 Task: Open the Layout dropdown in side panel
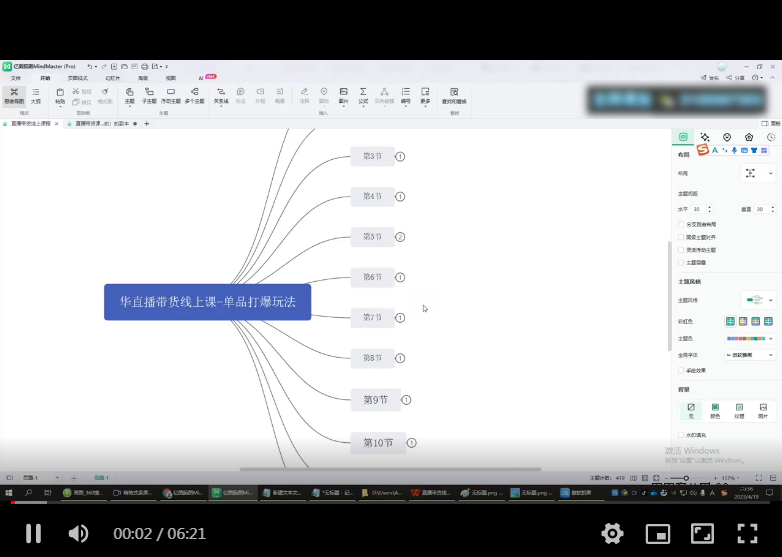click(x=758, y=173)
